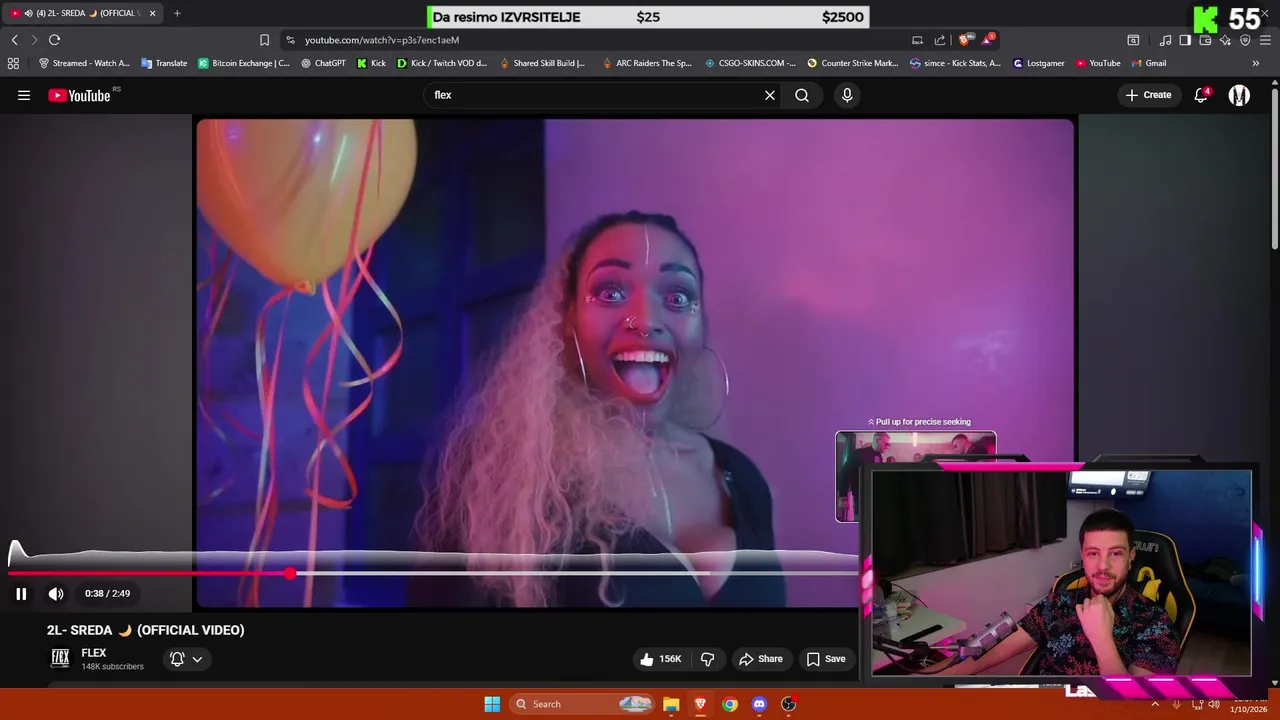1280x720 pixels.
Task: Open File Explorer from the taskbar
Action: coord(671,704)
